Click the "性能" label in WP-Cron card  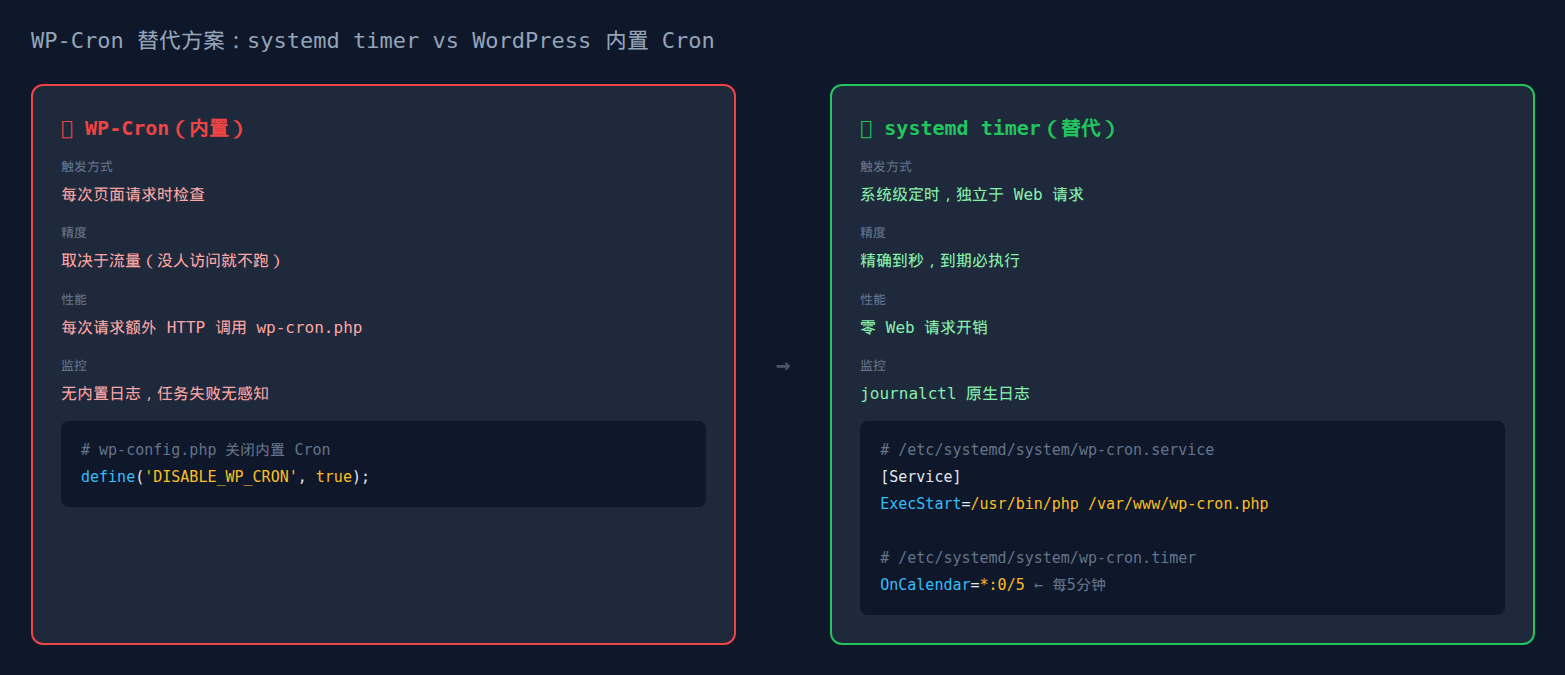click(x=74, y=300)
